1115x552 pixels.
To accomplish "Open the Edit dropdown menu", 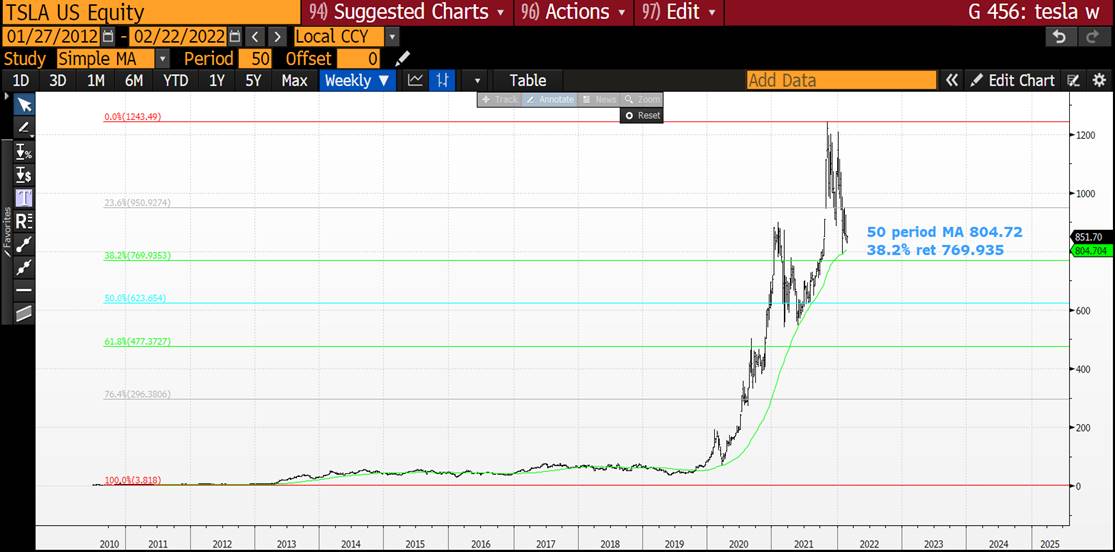I will [678, 12].
